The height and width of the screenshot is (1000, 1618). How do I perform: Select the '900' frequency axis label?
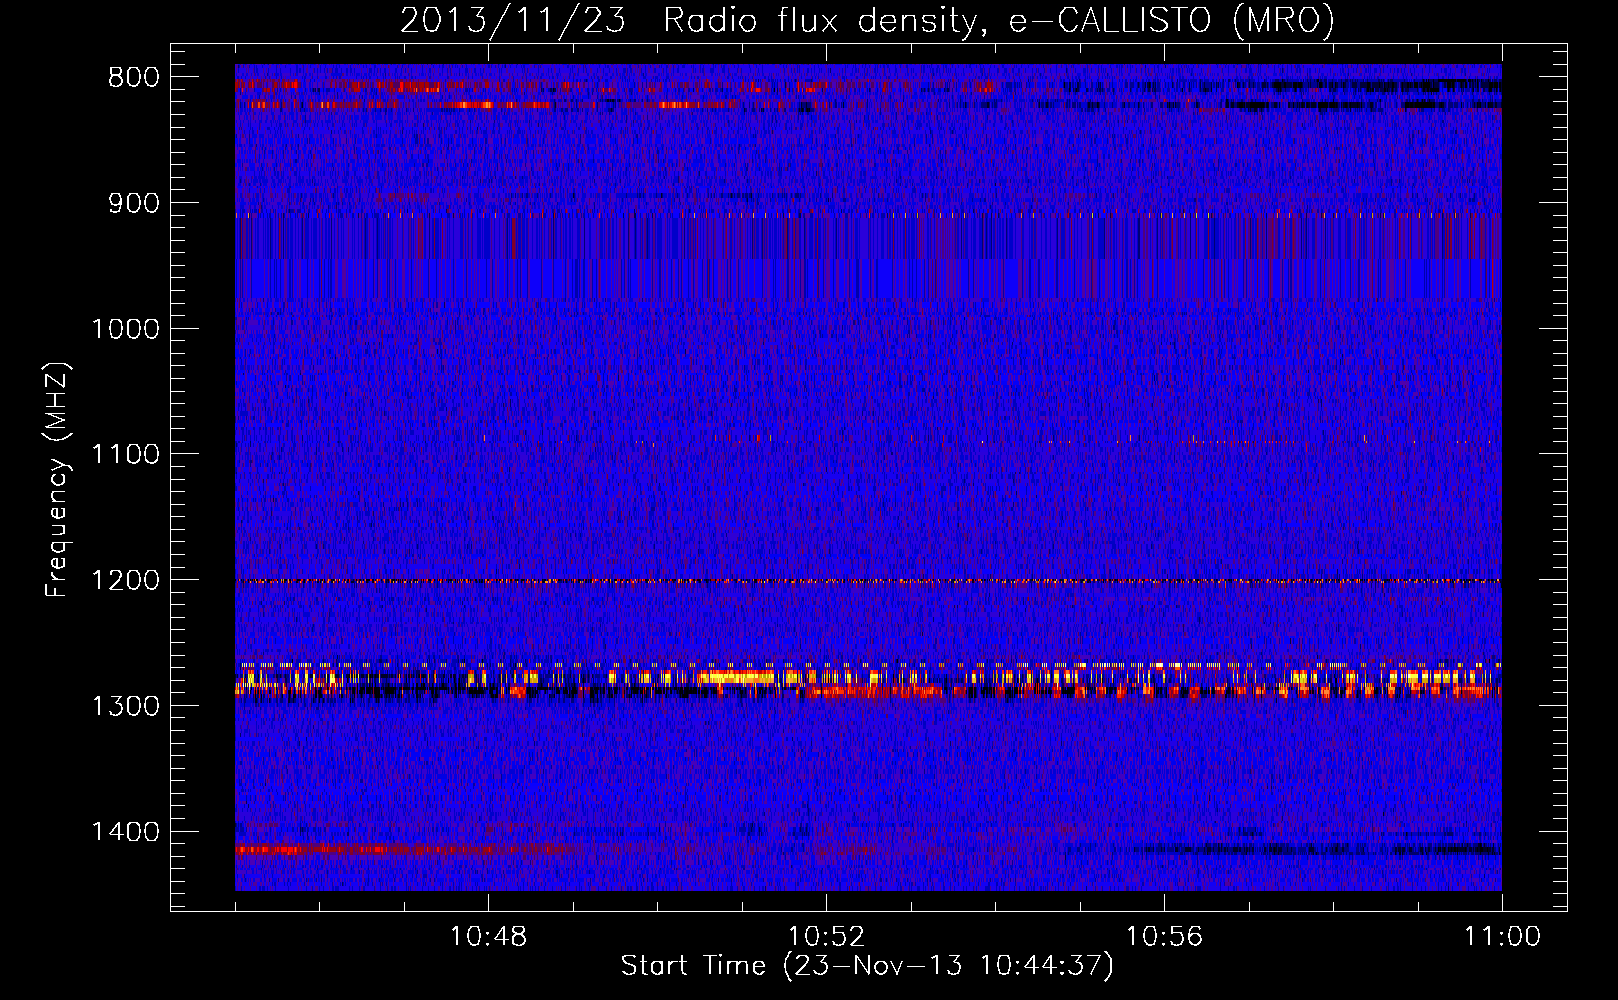[x=134, y=204]
